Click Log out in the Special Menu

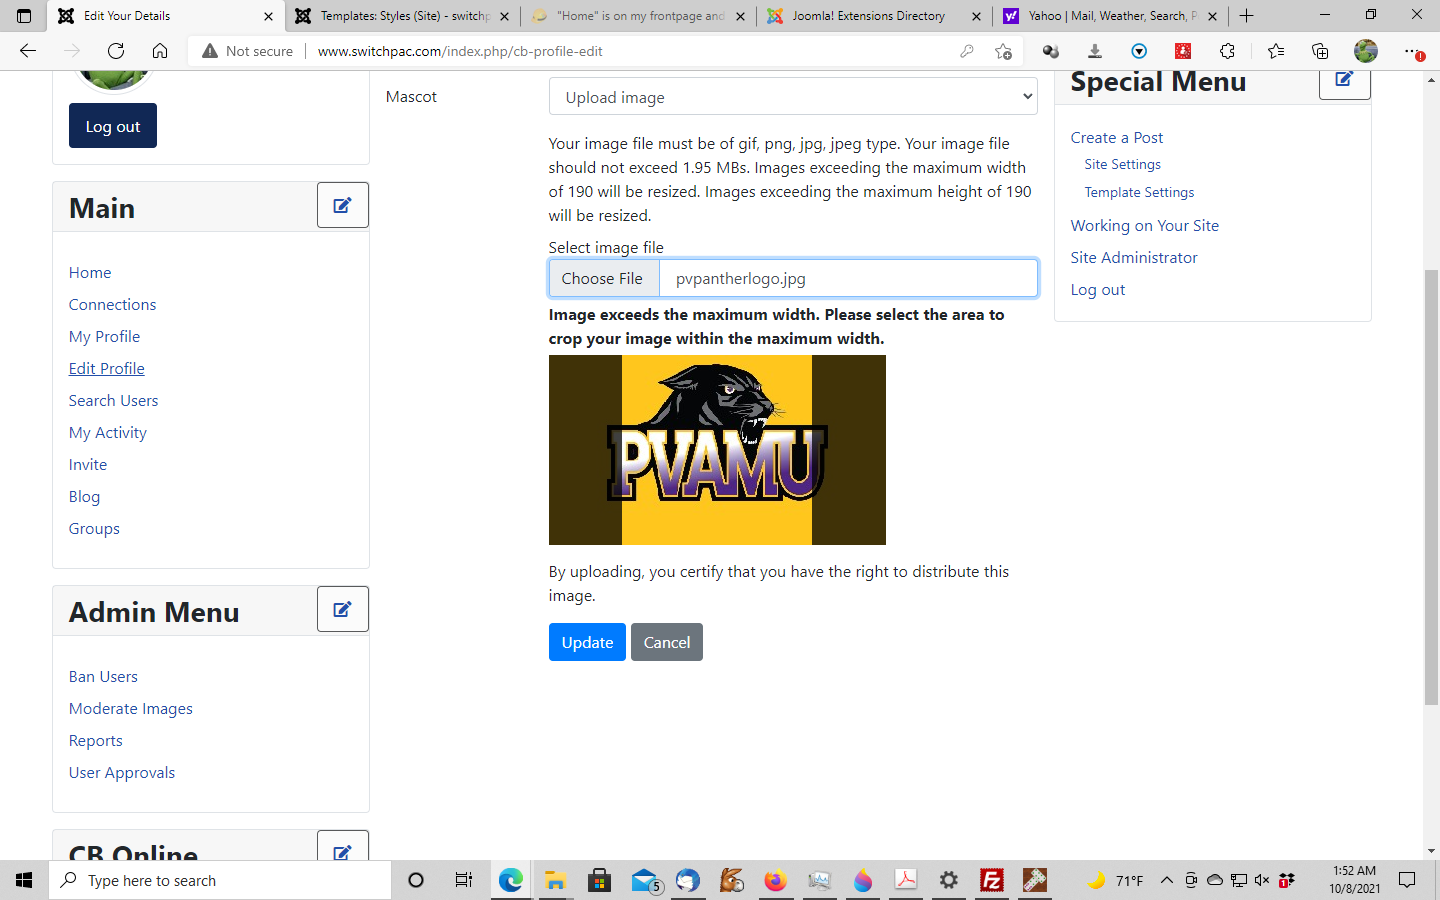tap(1098, 289)
